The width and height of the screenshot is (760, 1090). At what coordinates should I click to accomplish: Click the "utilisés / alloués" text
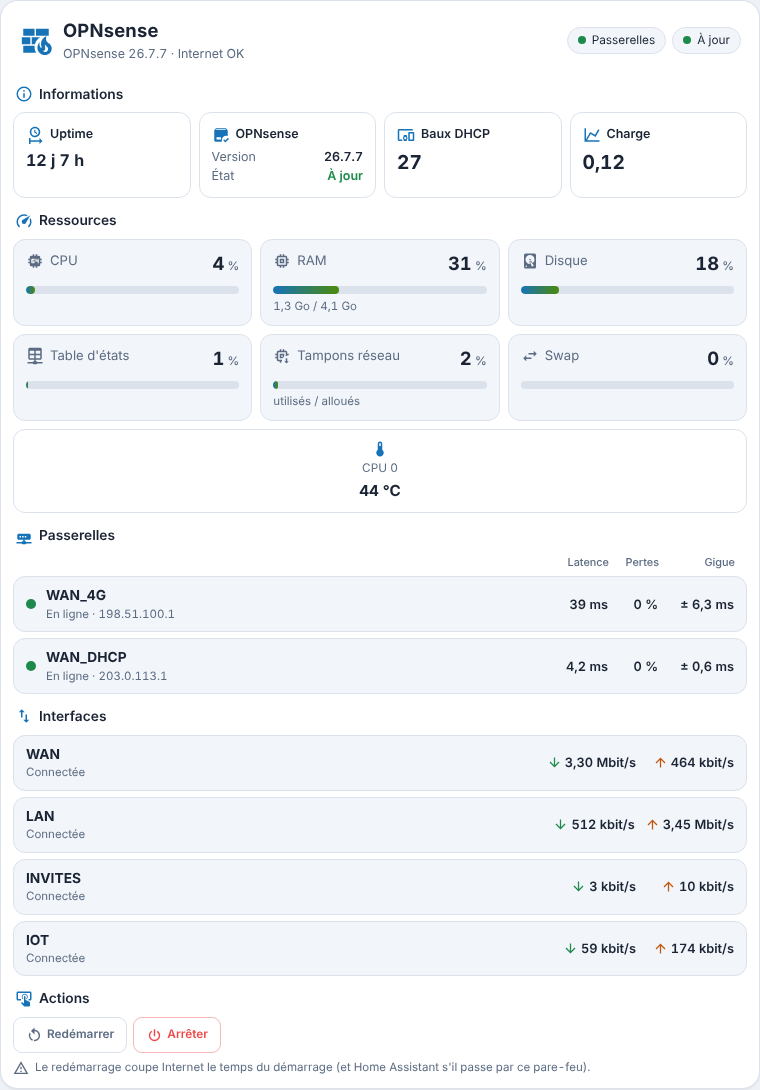point(316,401)
